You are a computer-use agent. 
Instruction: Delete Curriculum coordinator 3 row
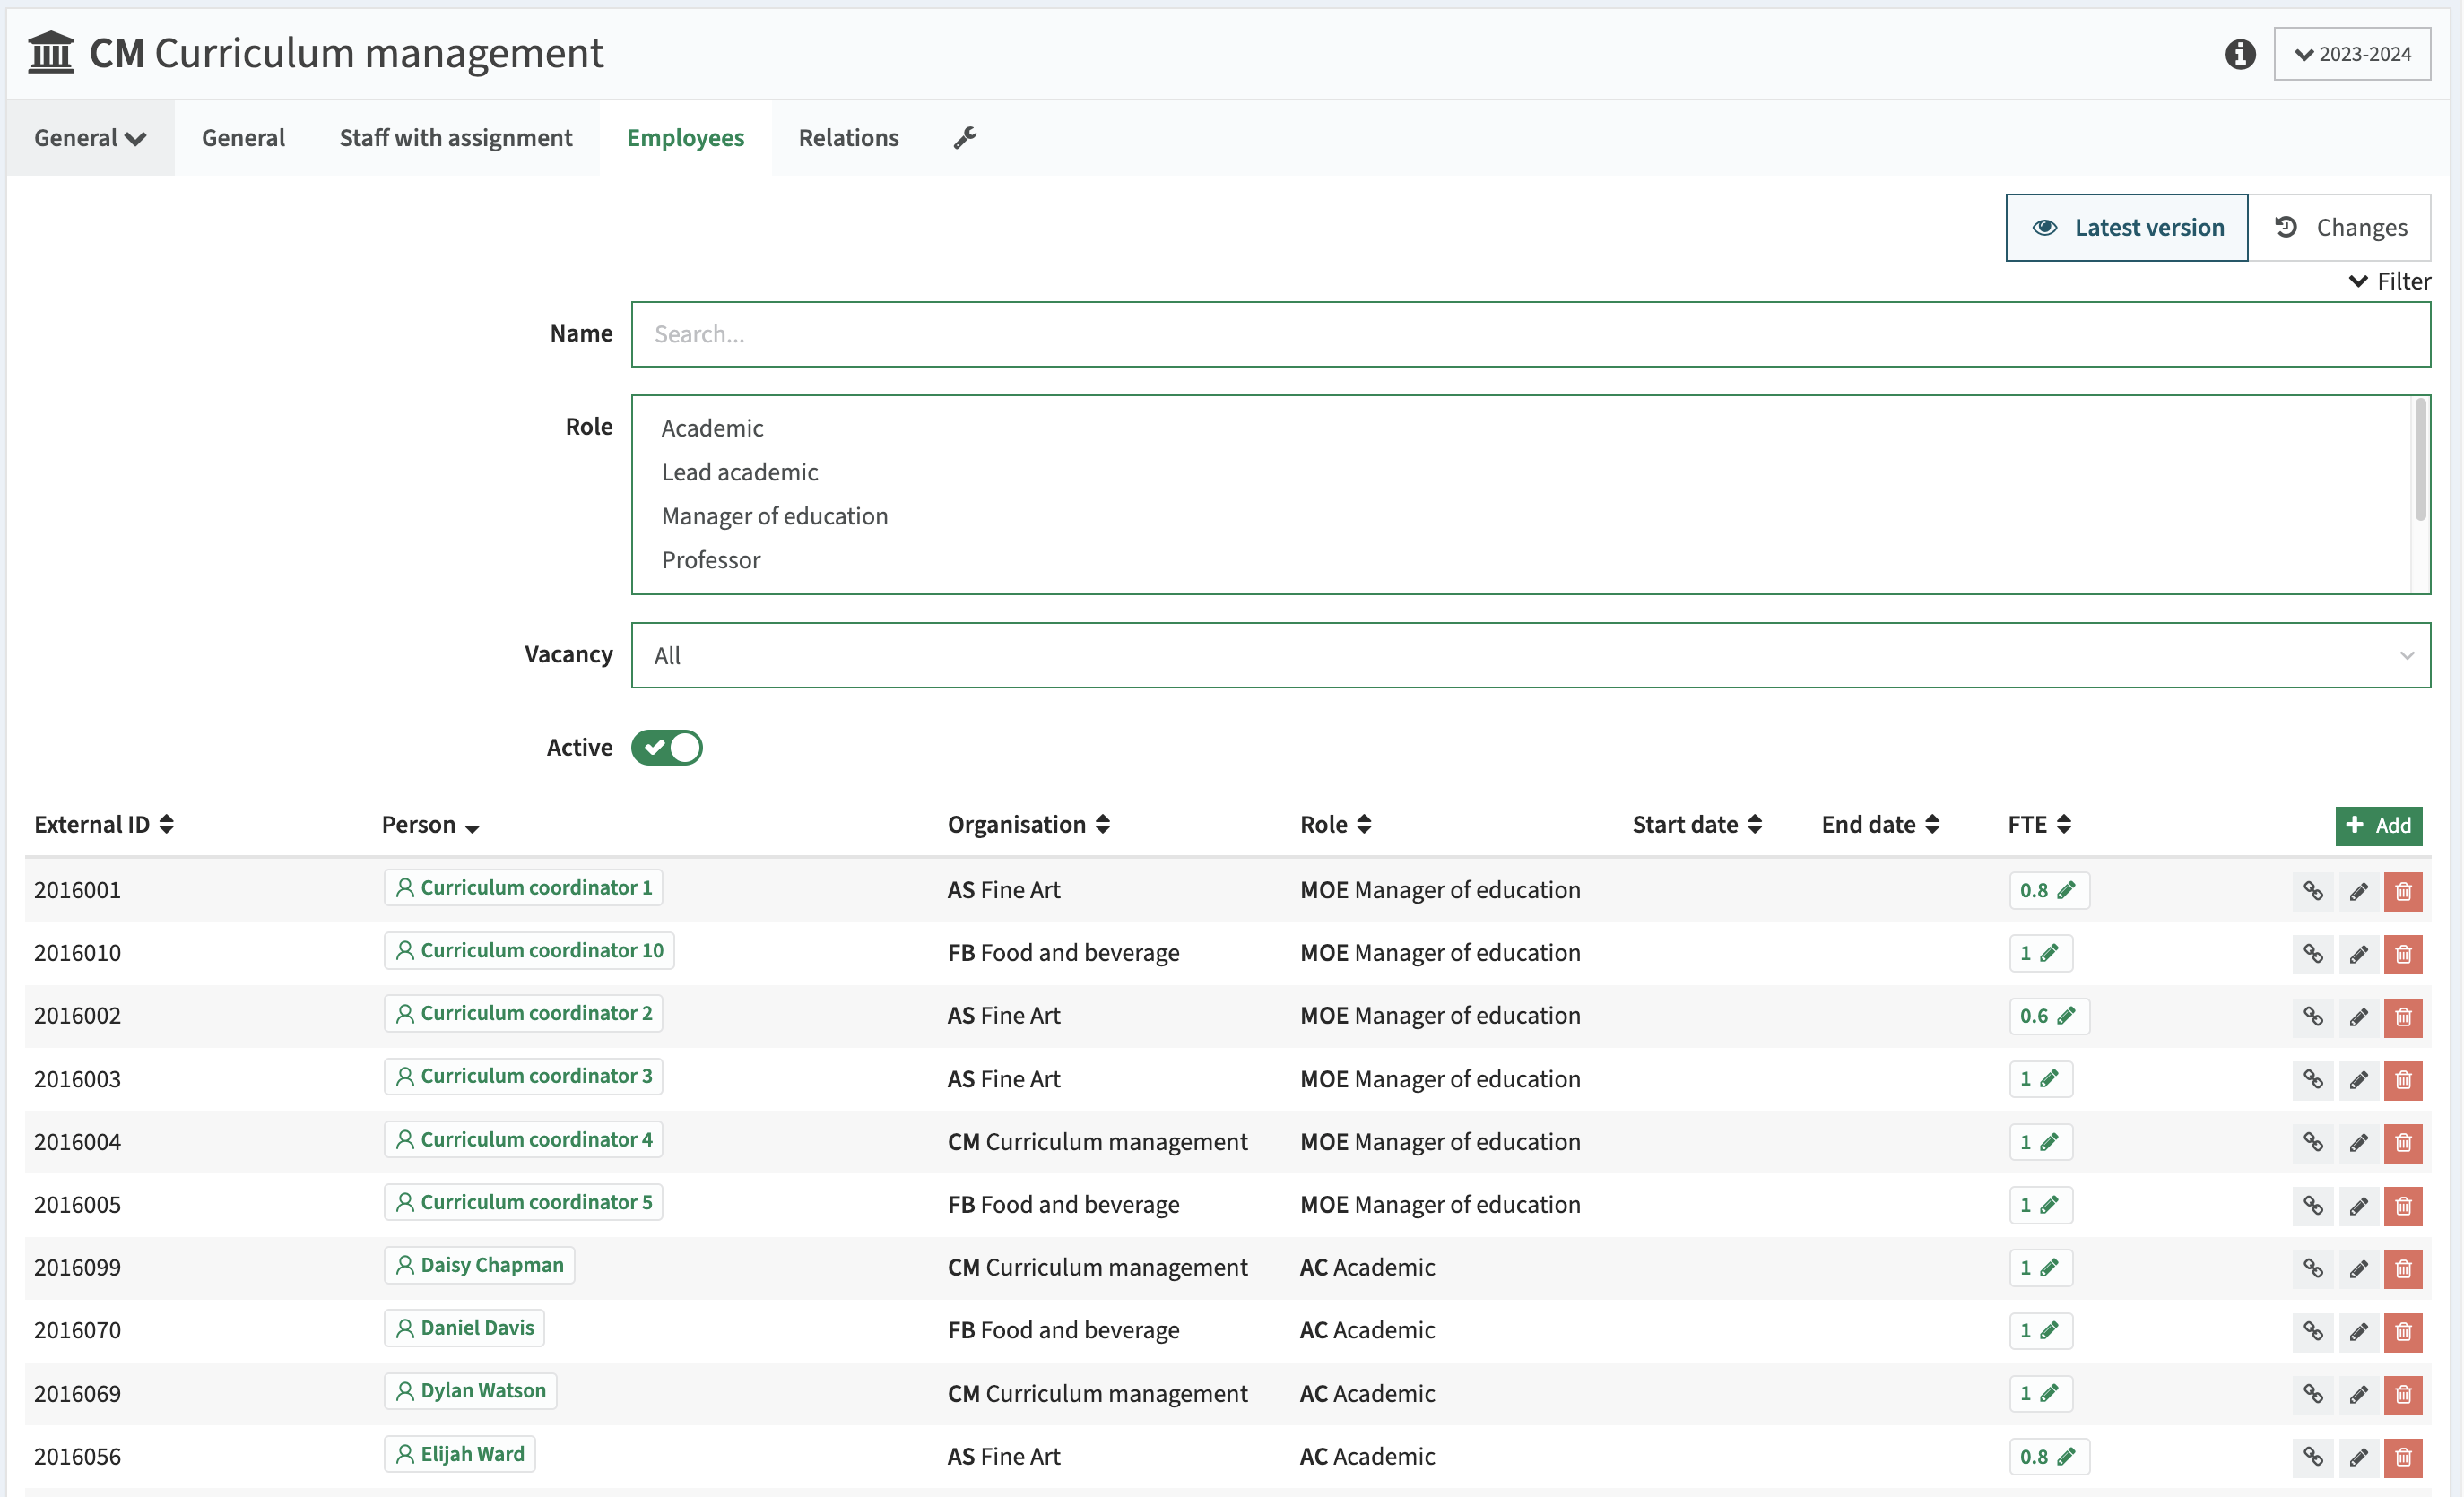2403,1080
